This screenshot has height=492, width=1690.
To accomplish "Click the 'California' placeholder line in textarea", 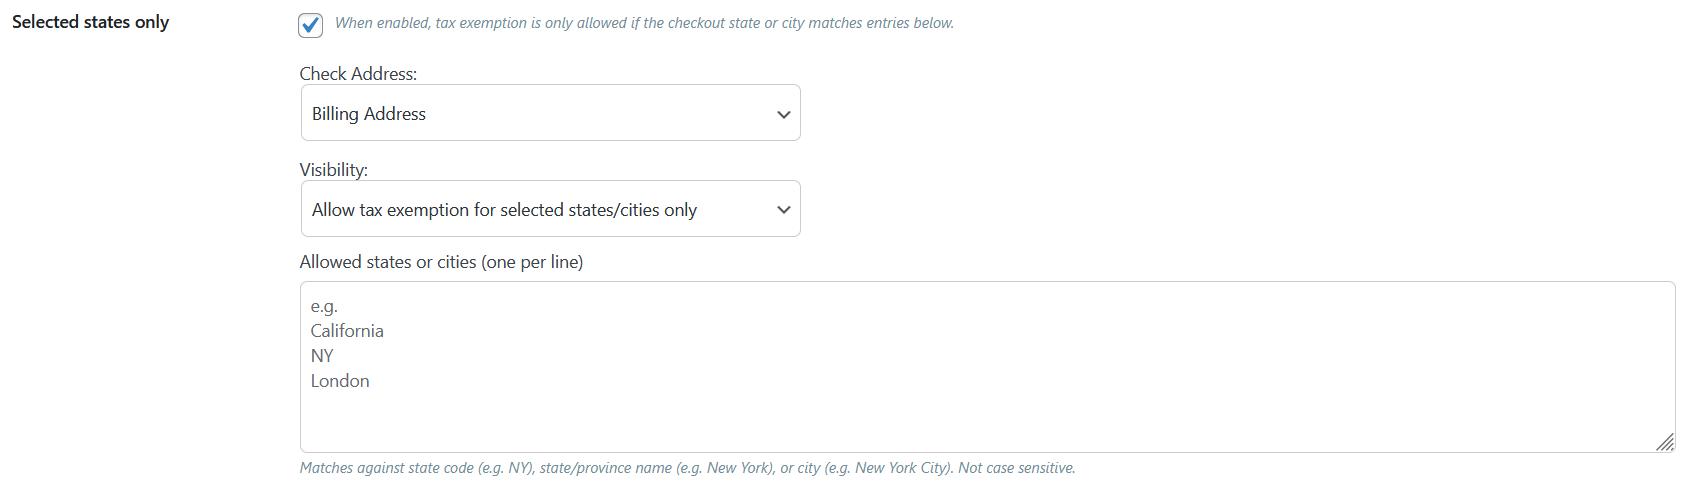I will point(347,331).
